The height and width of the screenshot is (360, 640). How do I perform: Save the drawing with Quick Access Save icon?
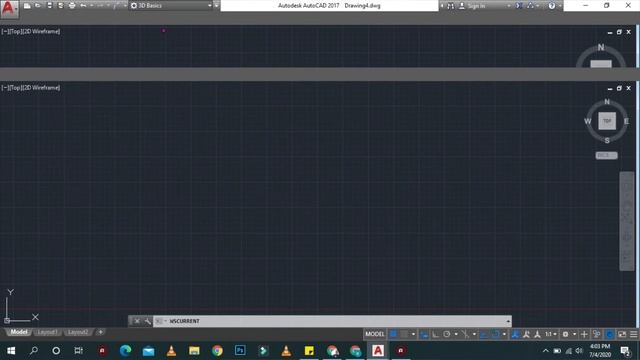pyautogui.click(x=49, y=6)
